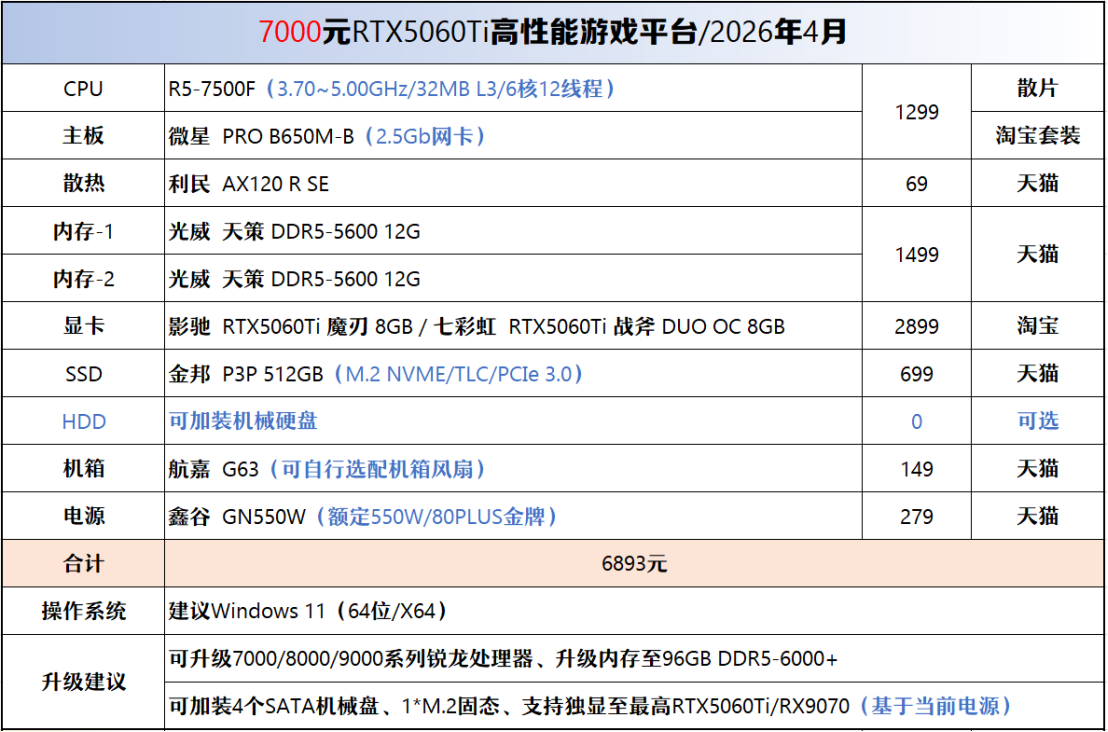This screenshot has height=732, width=1108.
Task: Select the memory price cell '1499'
Action: (x=917, y=254)
